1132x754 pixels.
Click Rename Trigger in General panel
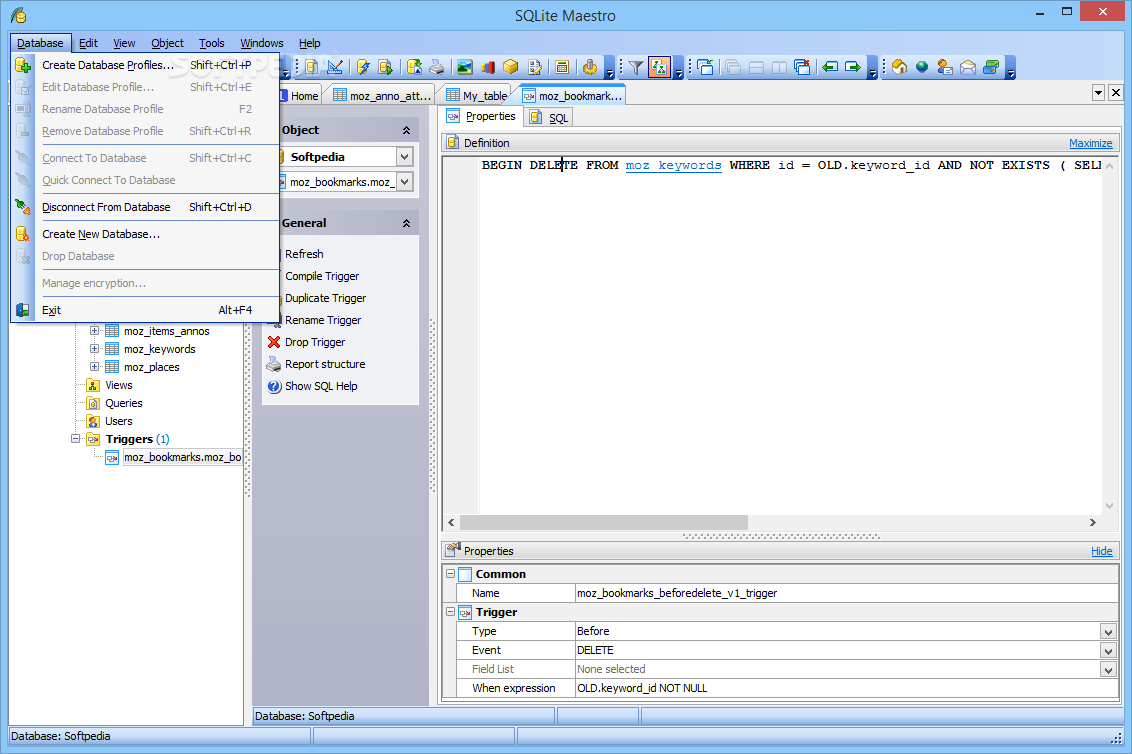(323, 320)
